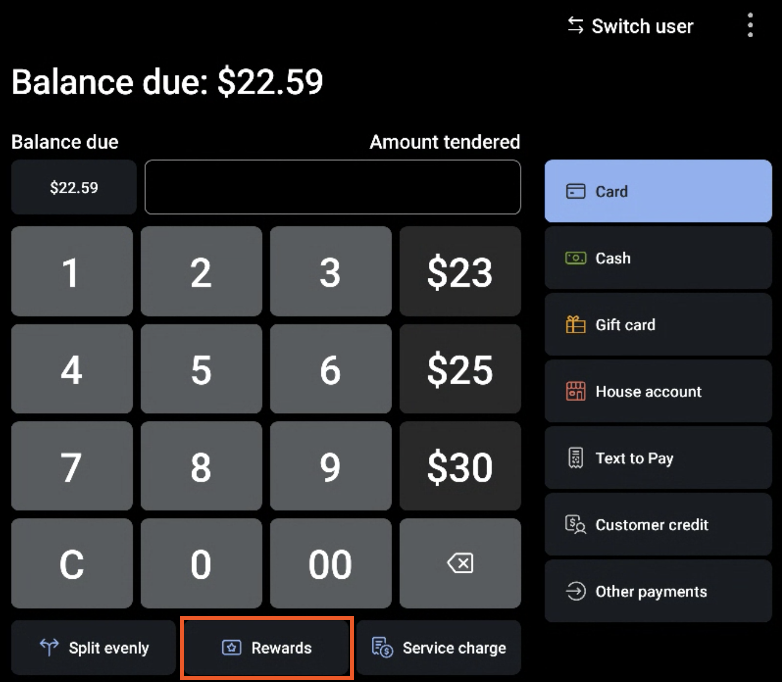Viewport: 782px width, 684px height.
Task: Choose Split evenly for the bill
Action: [93, 648]
